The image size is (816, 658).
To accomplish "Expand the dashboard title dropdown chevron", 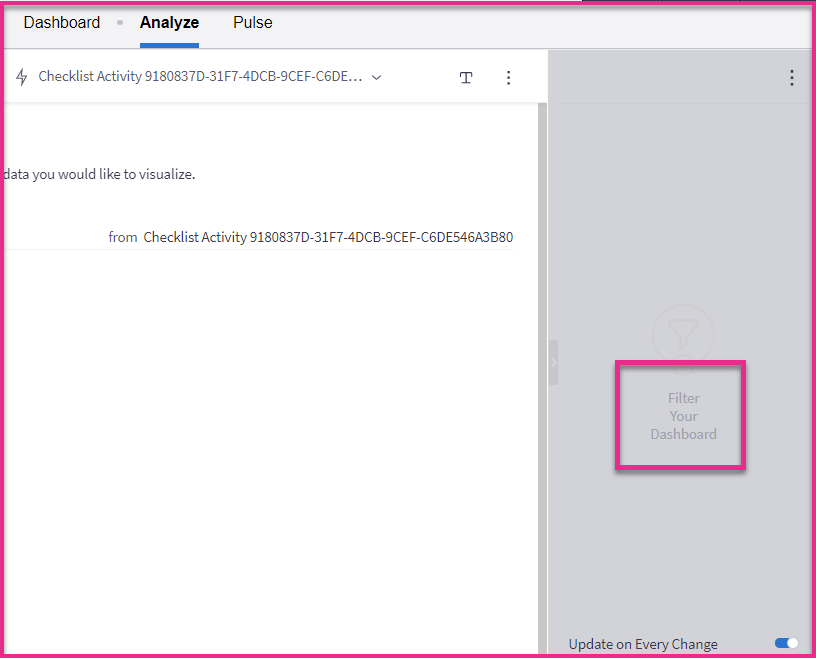I will [x=377, y=78].
